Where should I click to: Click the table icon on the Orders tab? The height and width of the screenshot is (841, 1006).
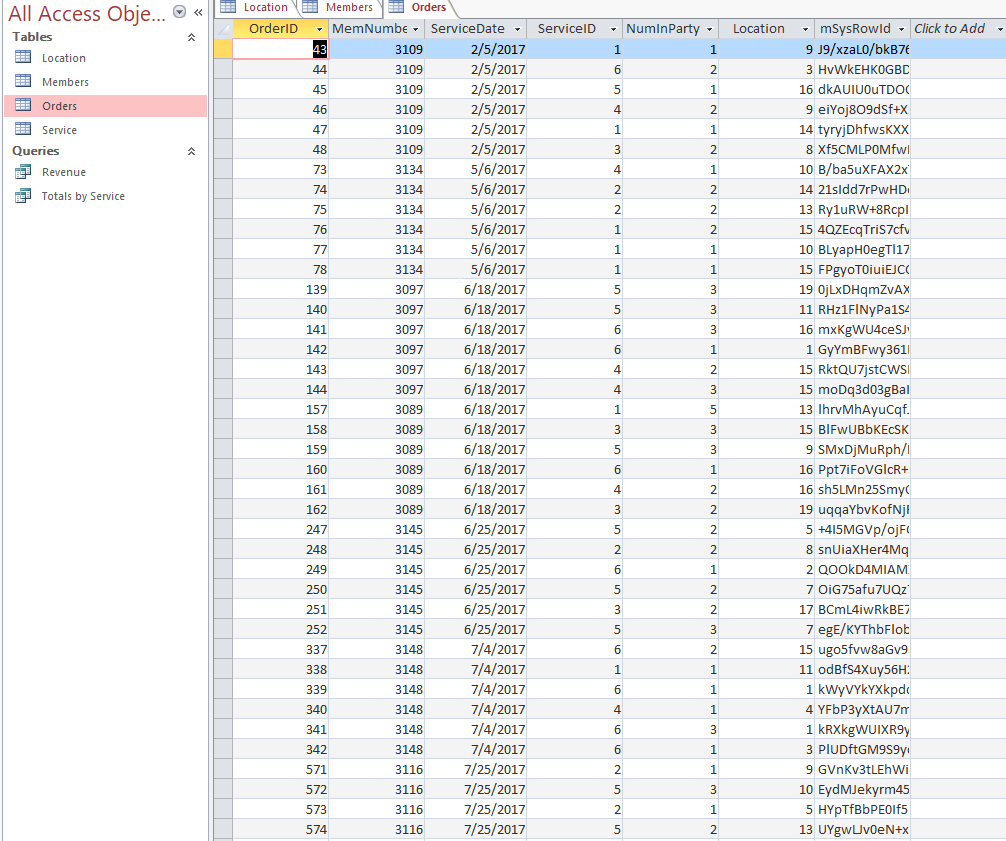(x=396, y=7)
